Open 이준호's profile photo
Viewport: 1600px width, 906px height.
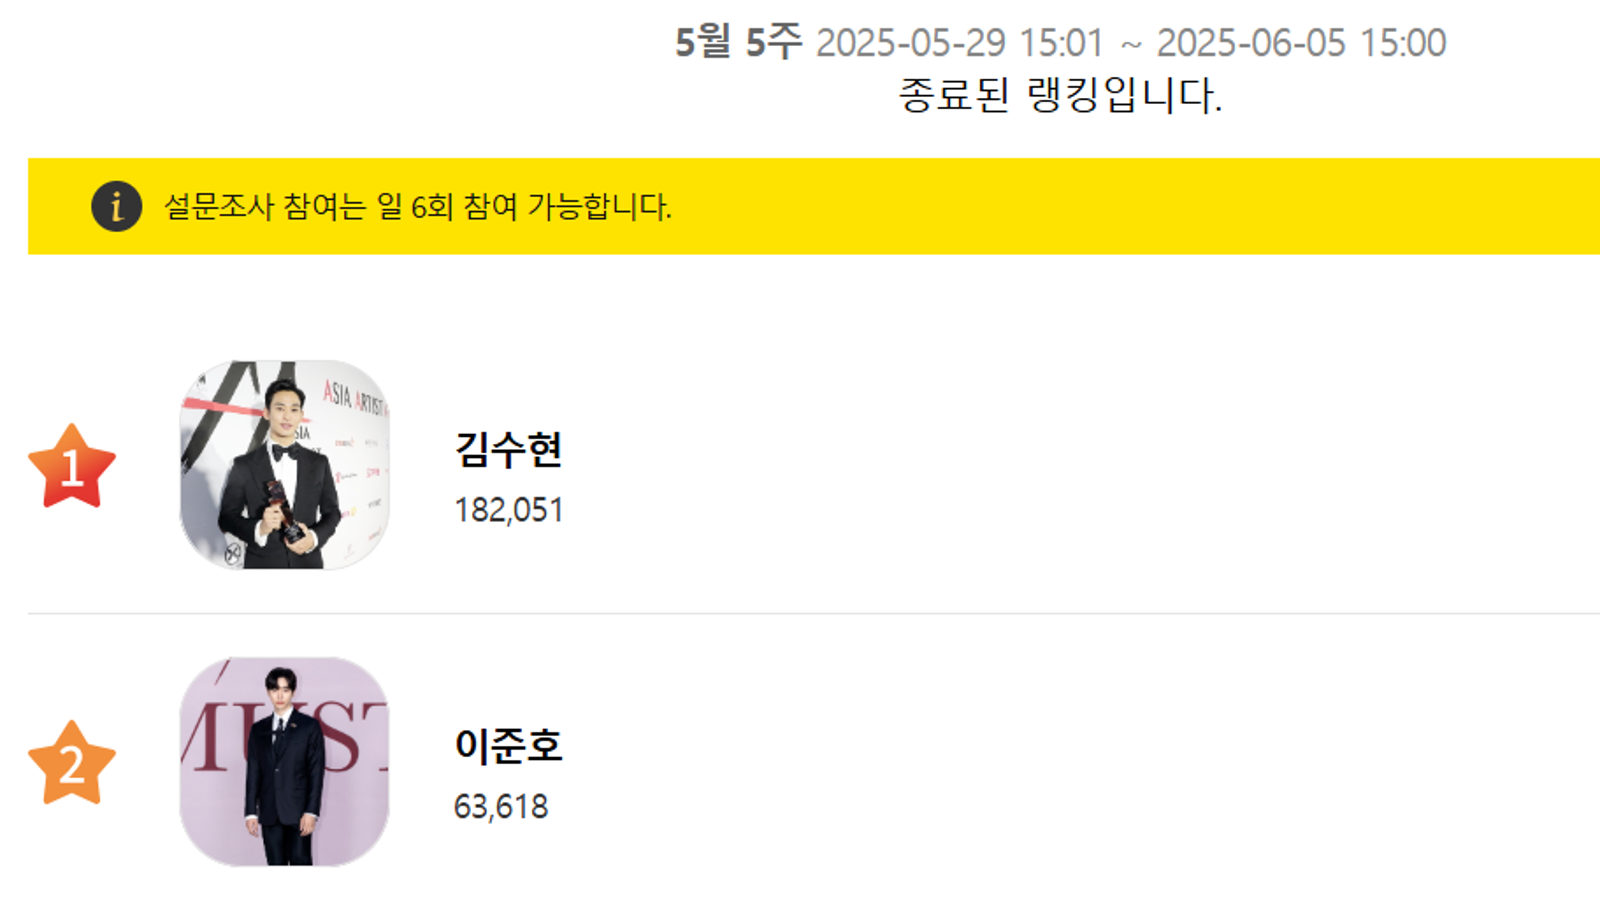pyautogui.click(x=284, y=762)
